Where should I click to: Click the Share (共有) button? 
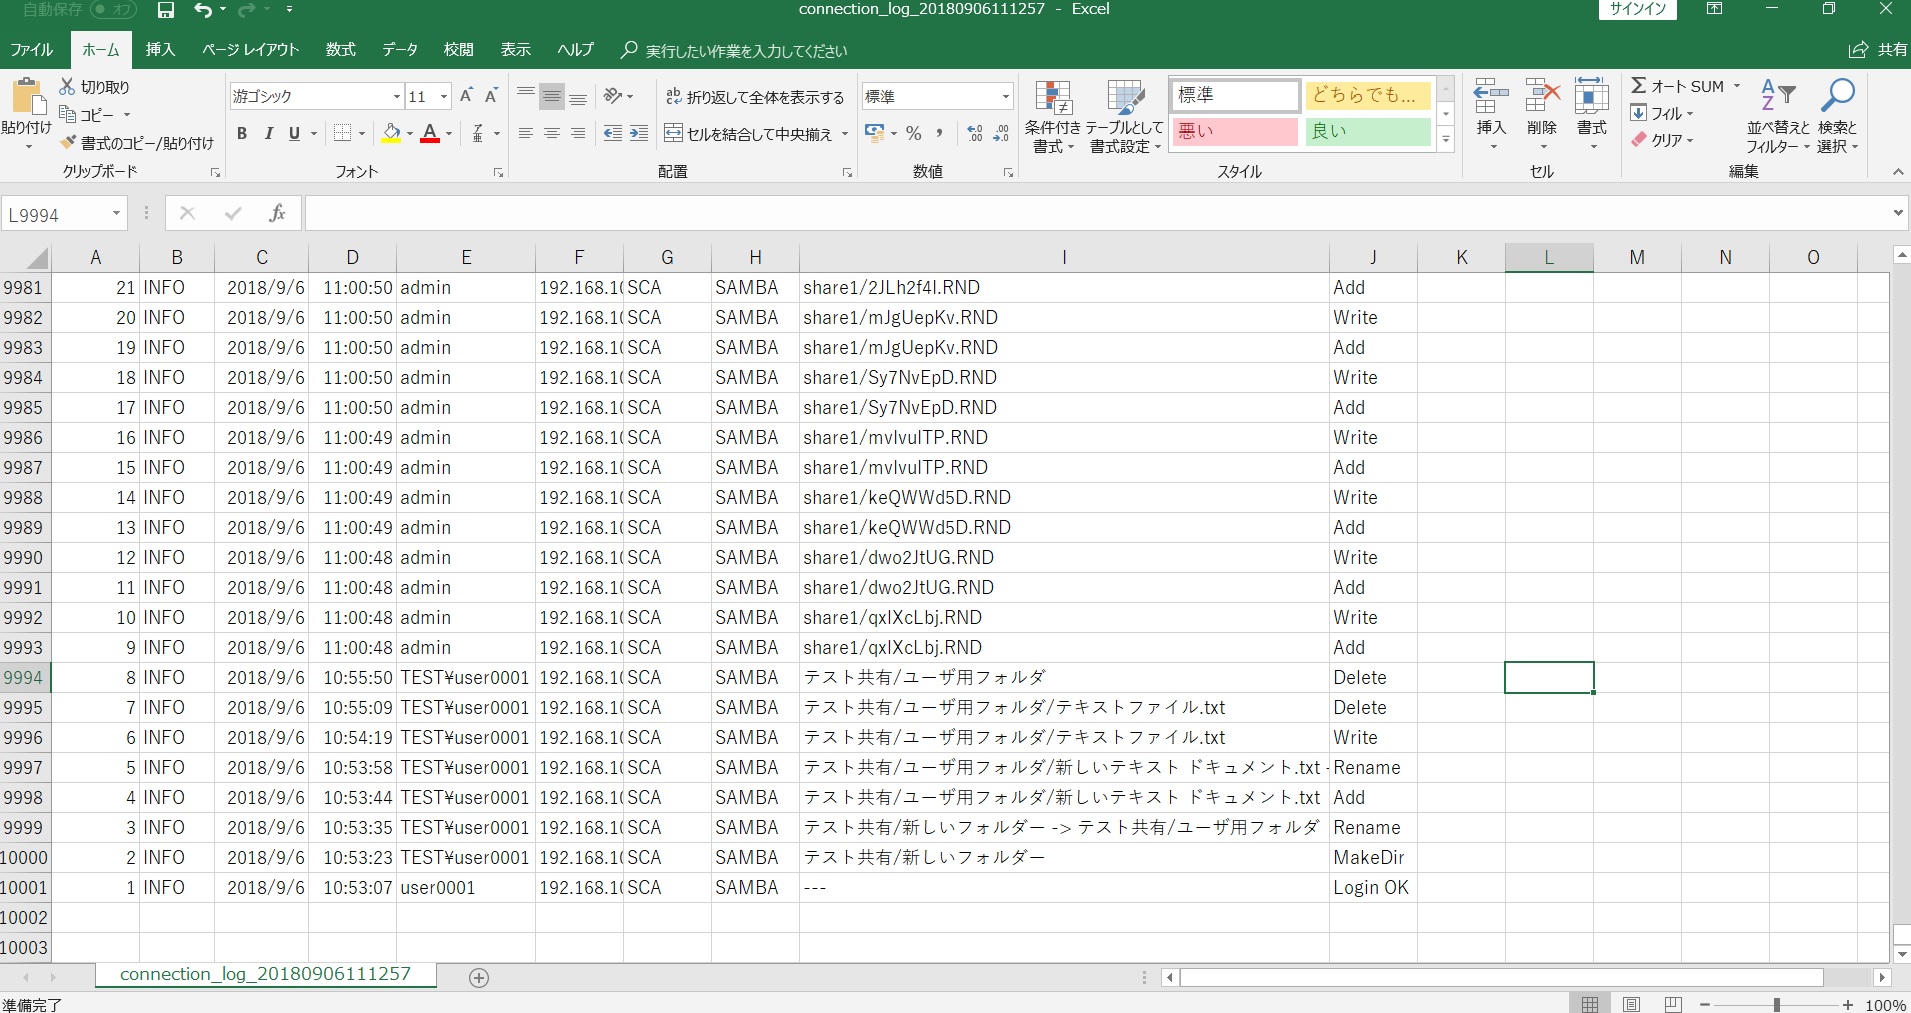[x=1878, y=49]
